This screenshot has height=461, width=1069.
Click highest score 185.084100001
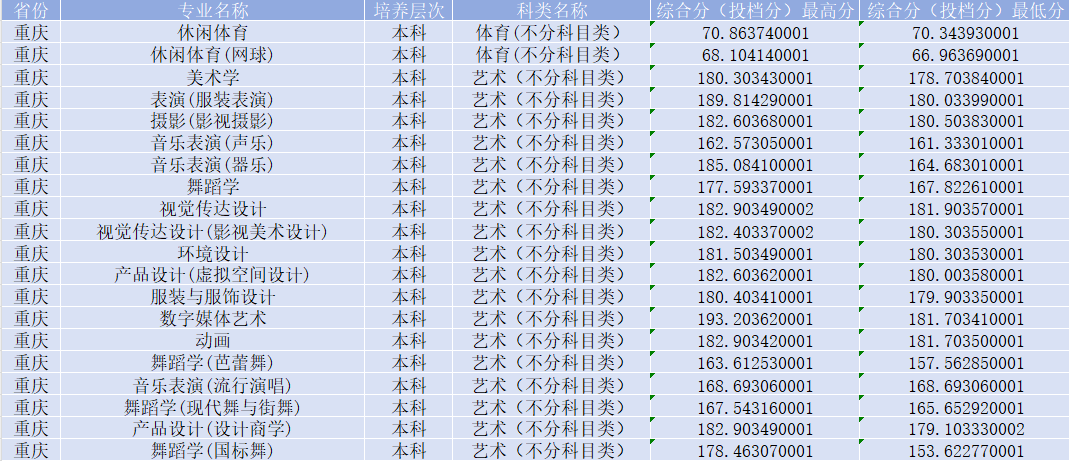[754, 165]
